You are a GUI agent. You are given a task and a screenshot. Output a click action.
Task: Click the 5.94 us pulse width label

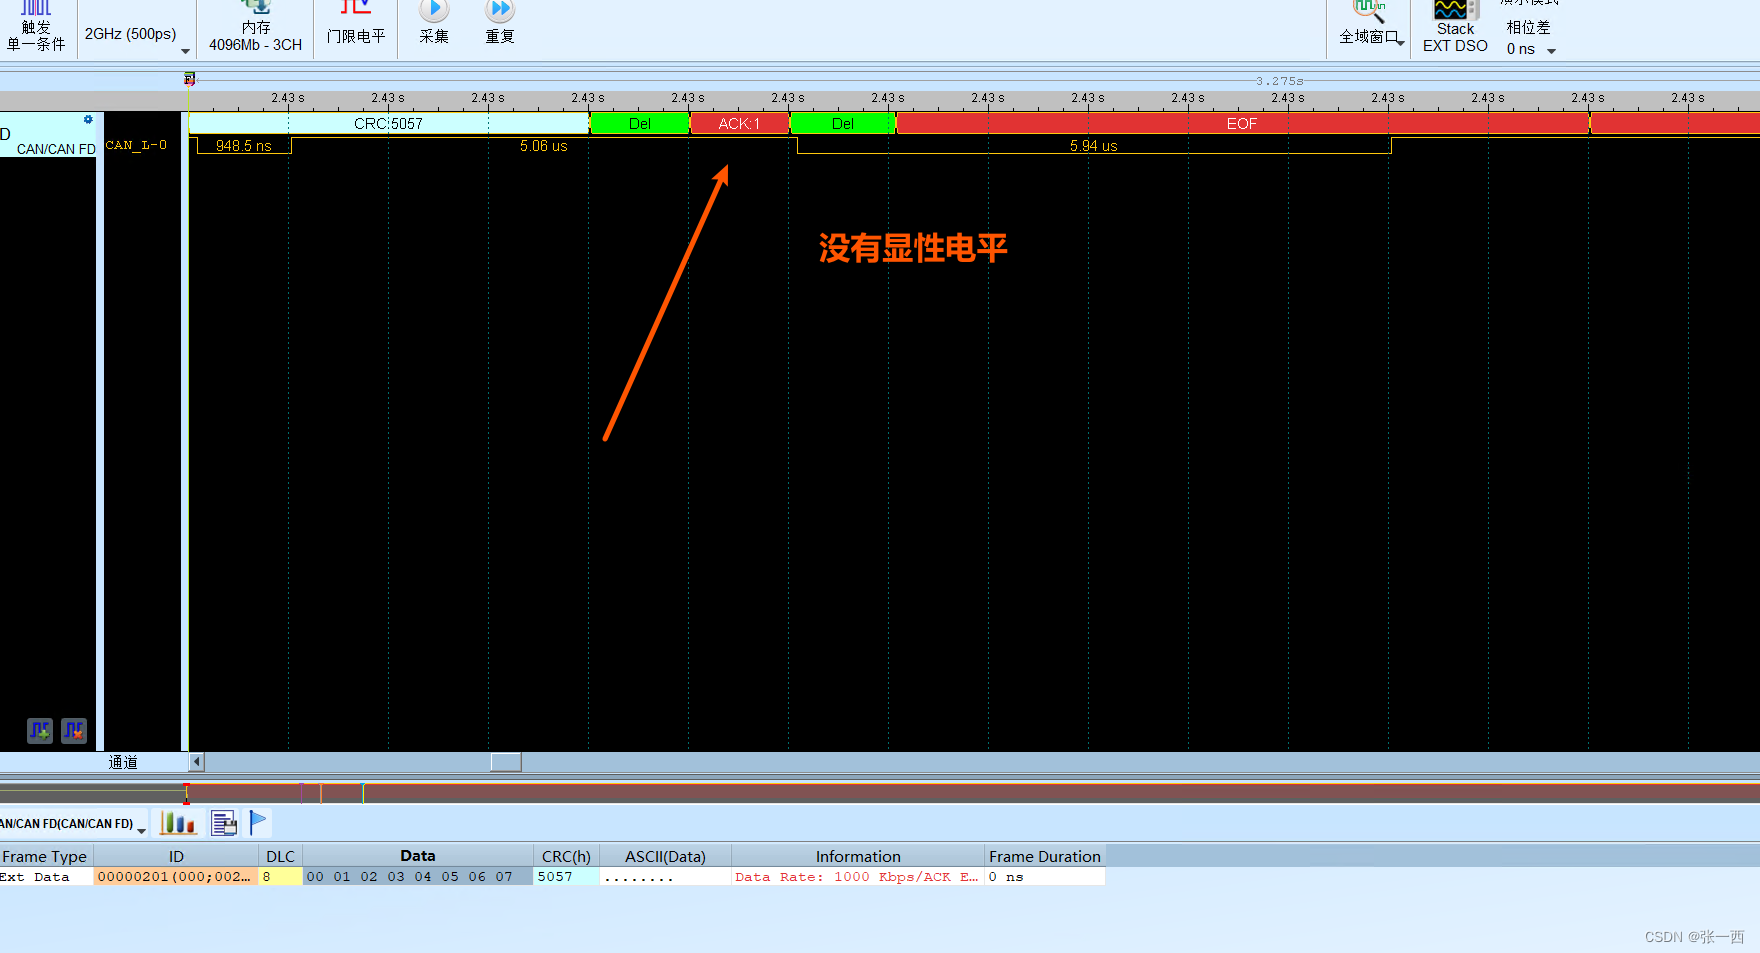tap(1094, 146)
